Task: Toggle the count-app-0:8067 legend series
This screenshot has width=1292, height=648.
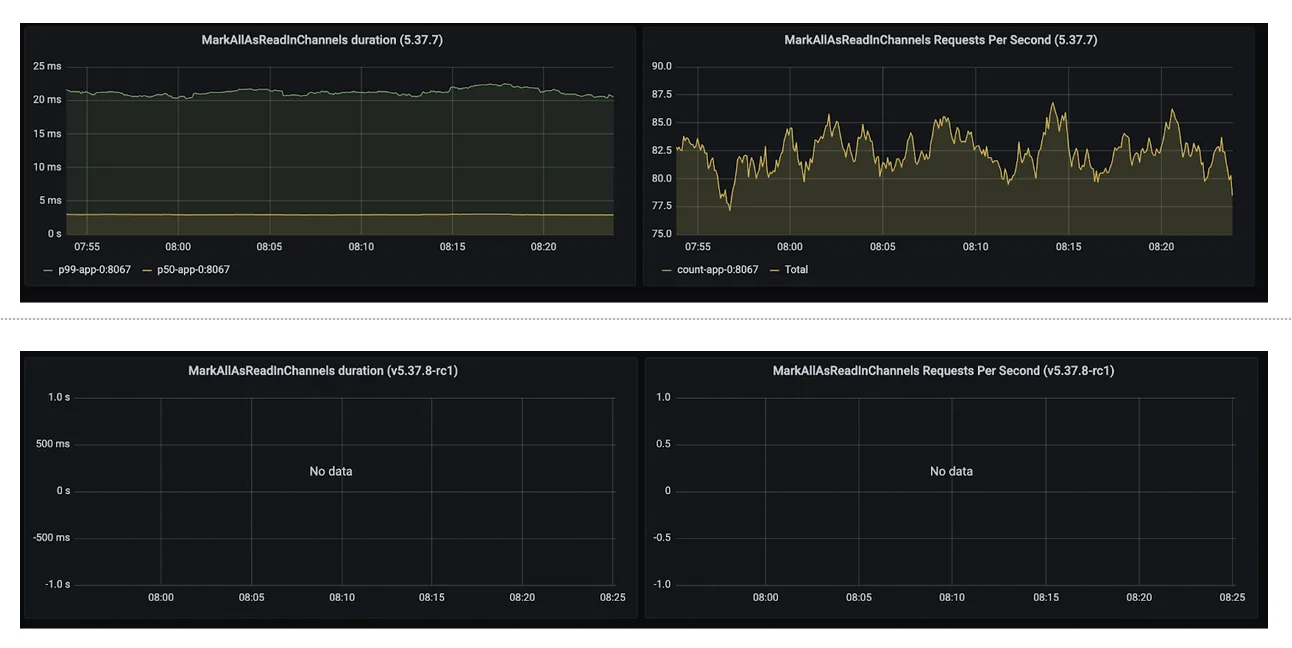Action: [718, 270]
